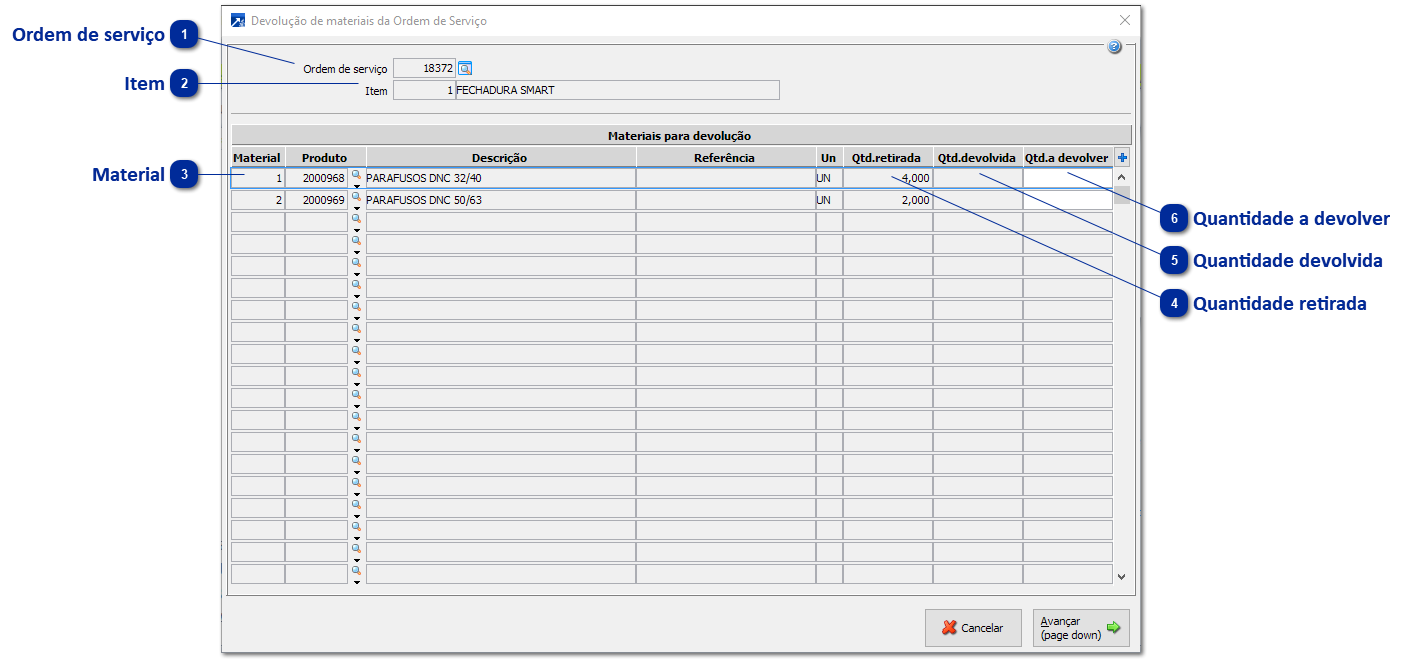Click Qtd.devolvida cell for PARAFUSOS DNC 50/63
1406x669 pixels.
coord(977,200)
